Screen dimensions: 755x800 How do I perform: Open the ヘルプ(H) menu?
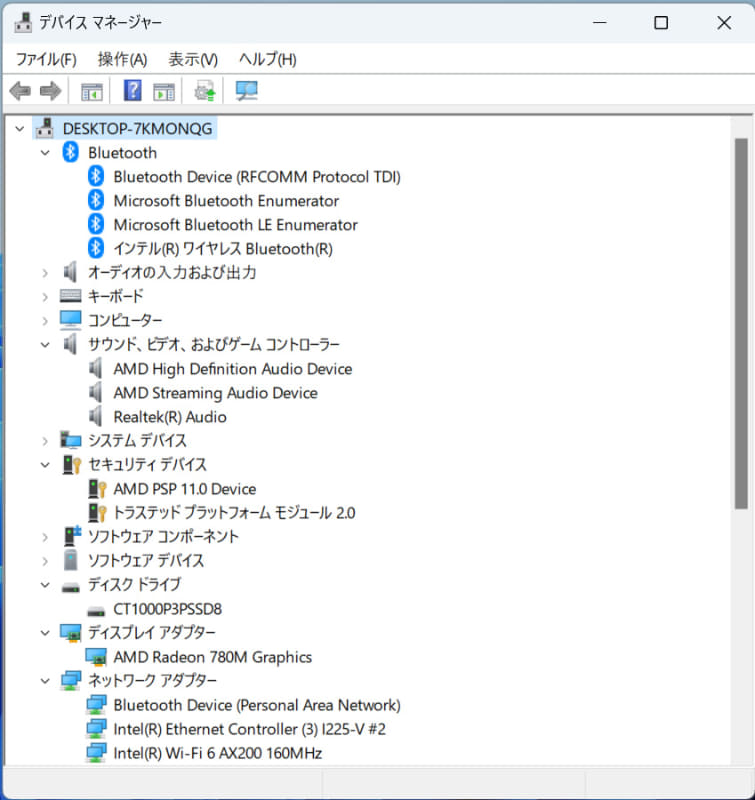click(268, 59)
